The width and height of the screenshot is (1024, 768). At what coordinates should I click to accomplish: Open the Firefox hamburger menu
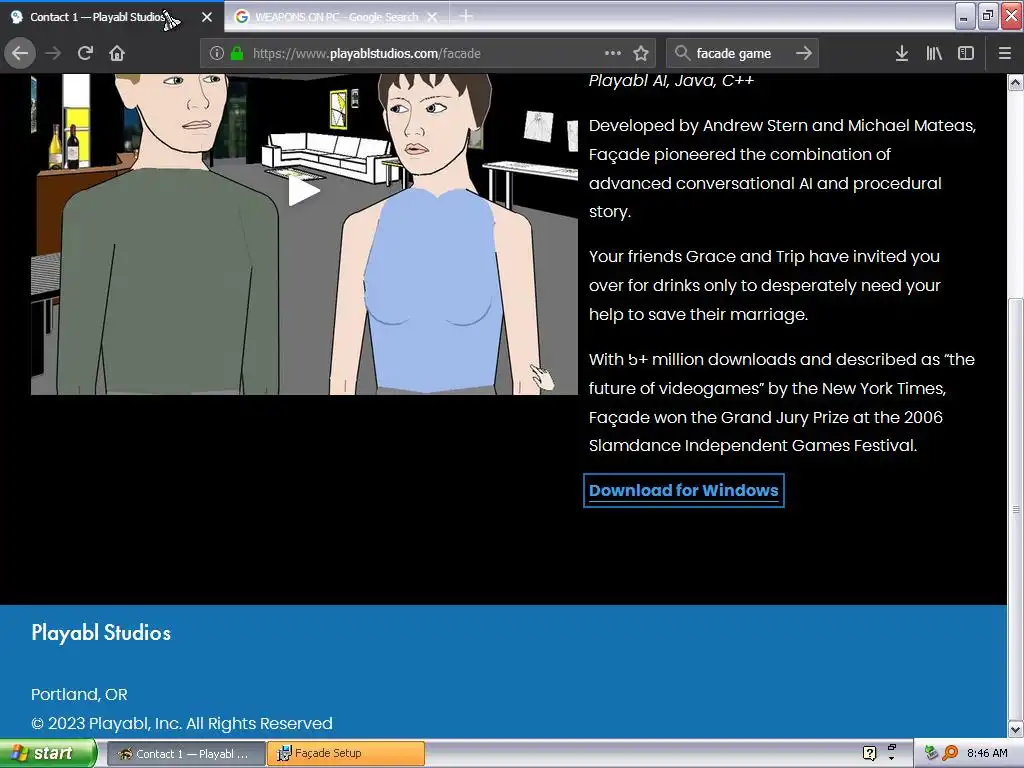click(x=1005, y=53)
